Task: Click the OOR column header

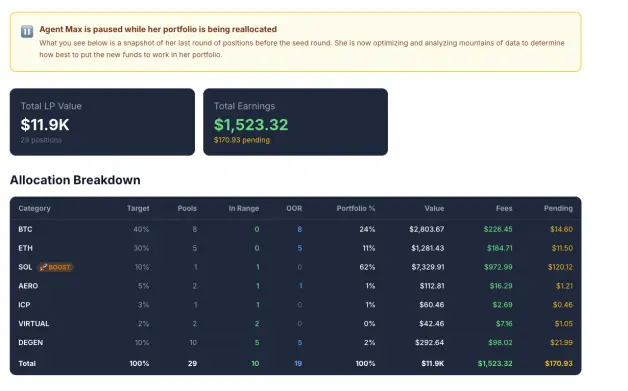Action: pyautogui.click(x=294, y=208)
